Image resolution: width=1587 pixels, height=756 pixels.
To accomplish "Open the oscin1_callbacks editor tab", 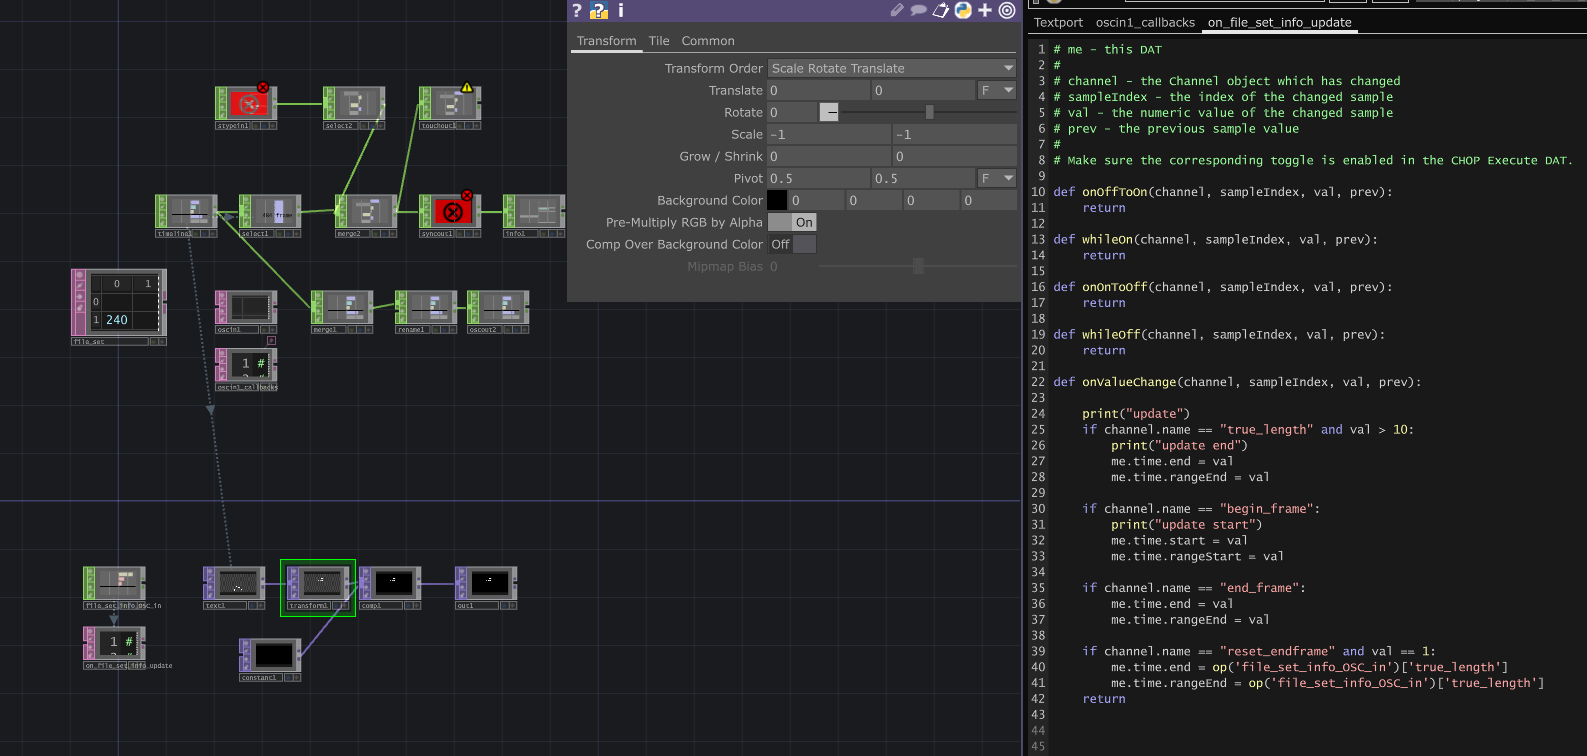I will click(x=1145, y=22).
